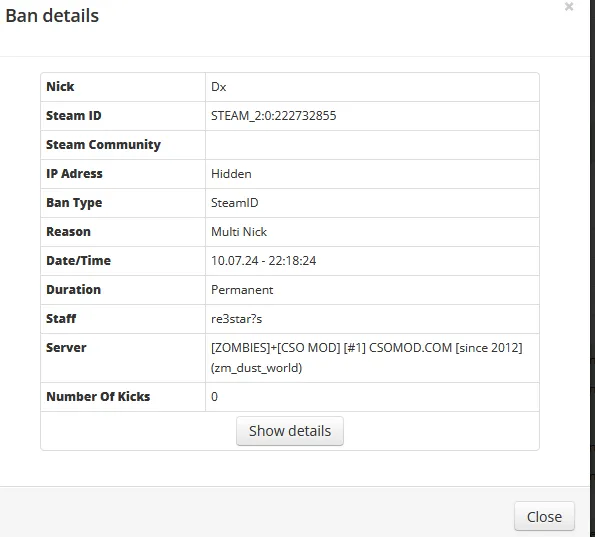
Task: Click the Ban details heading
Action: [x=52, y=16]
